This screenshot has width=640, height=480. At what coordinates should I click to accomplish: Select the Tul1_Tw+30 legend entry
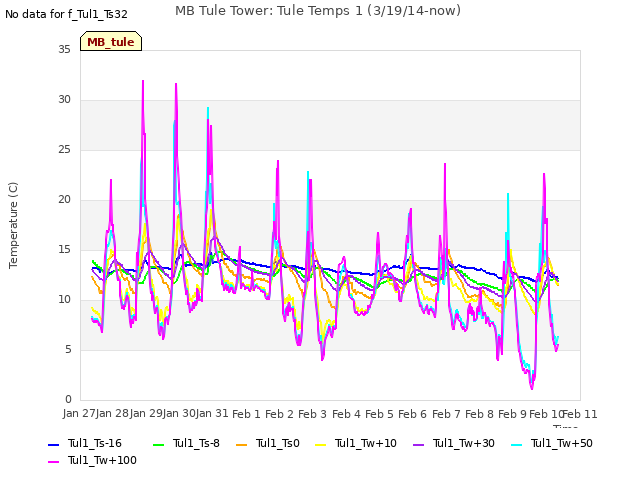(454, 443)
